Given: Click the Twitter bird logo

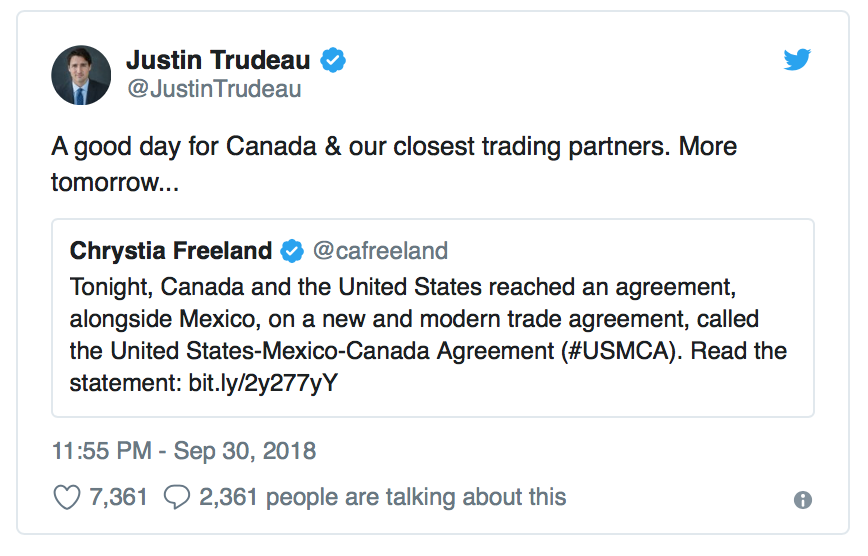Looking at the screenshot, I should (x=797, y=59).
